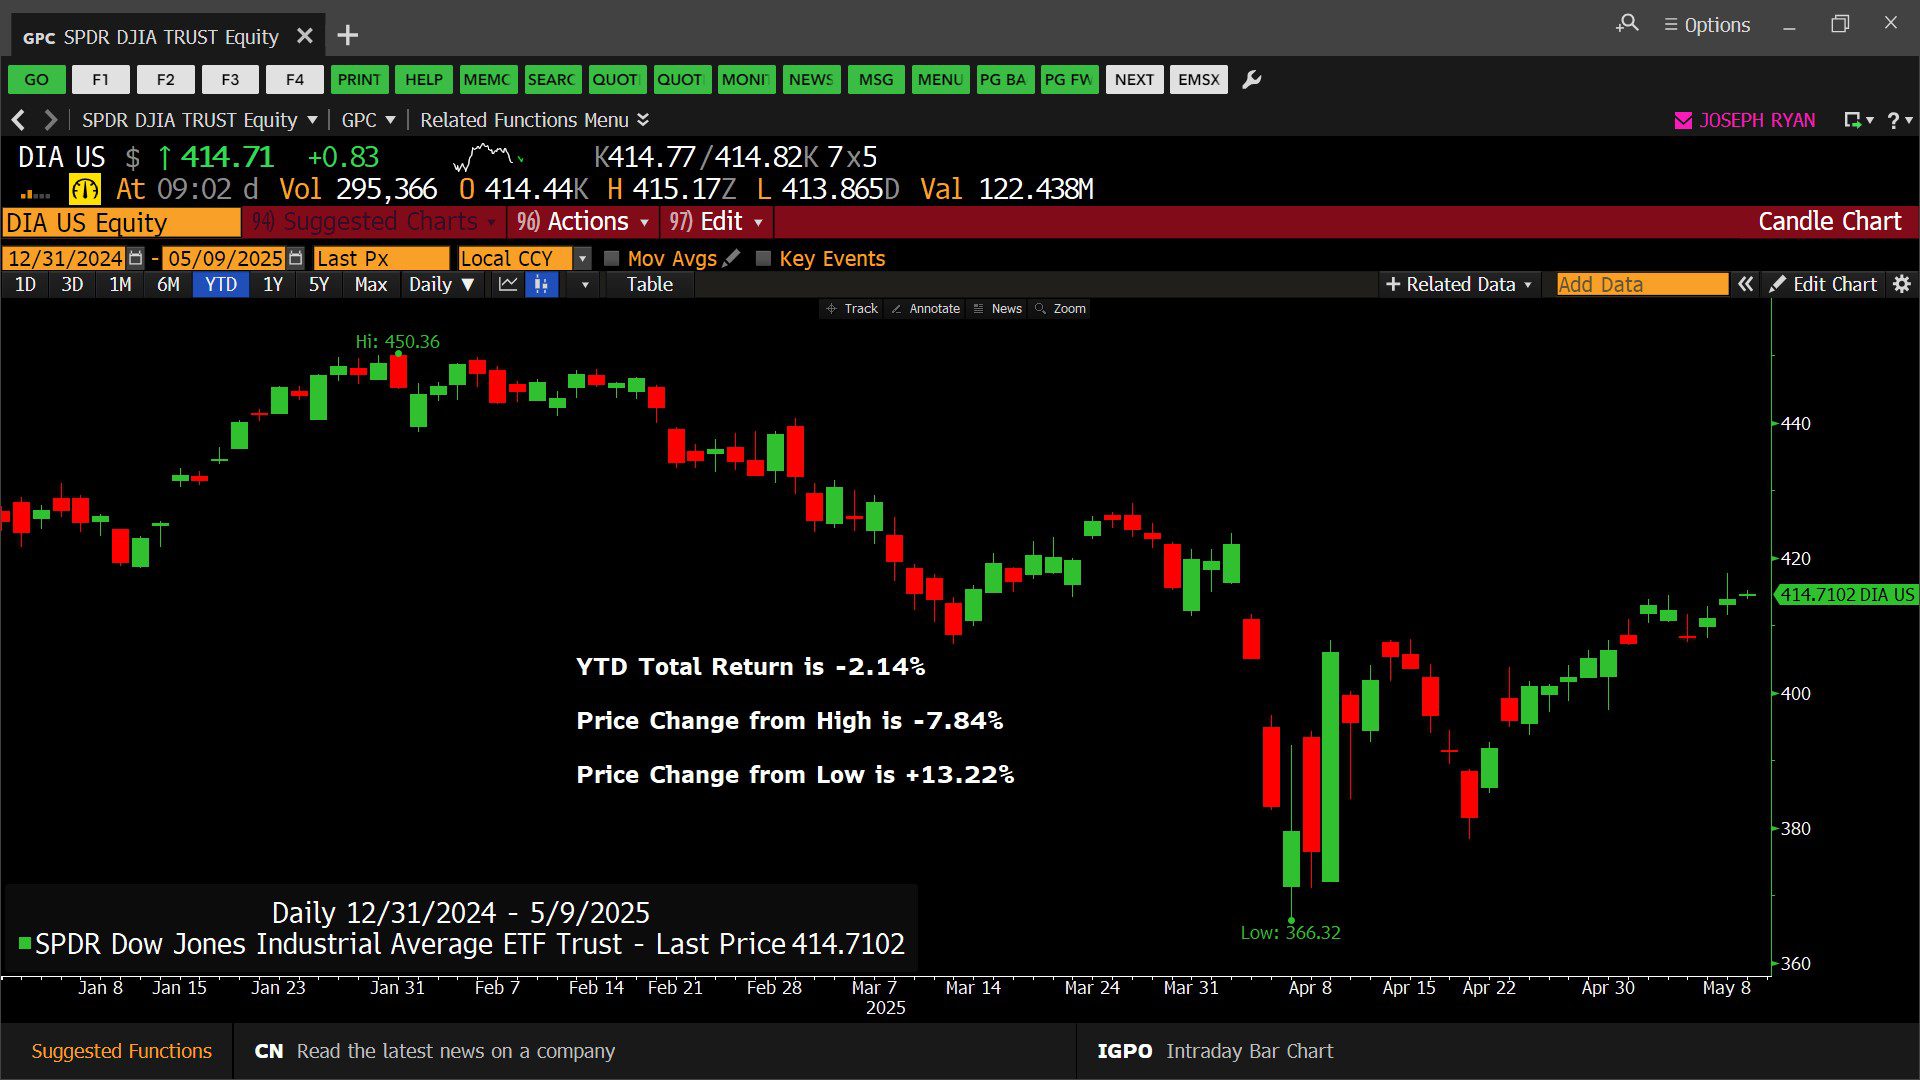Click the Add Data input field
1920x1080 pixels.
[x=1641, y=285]
